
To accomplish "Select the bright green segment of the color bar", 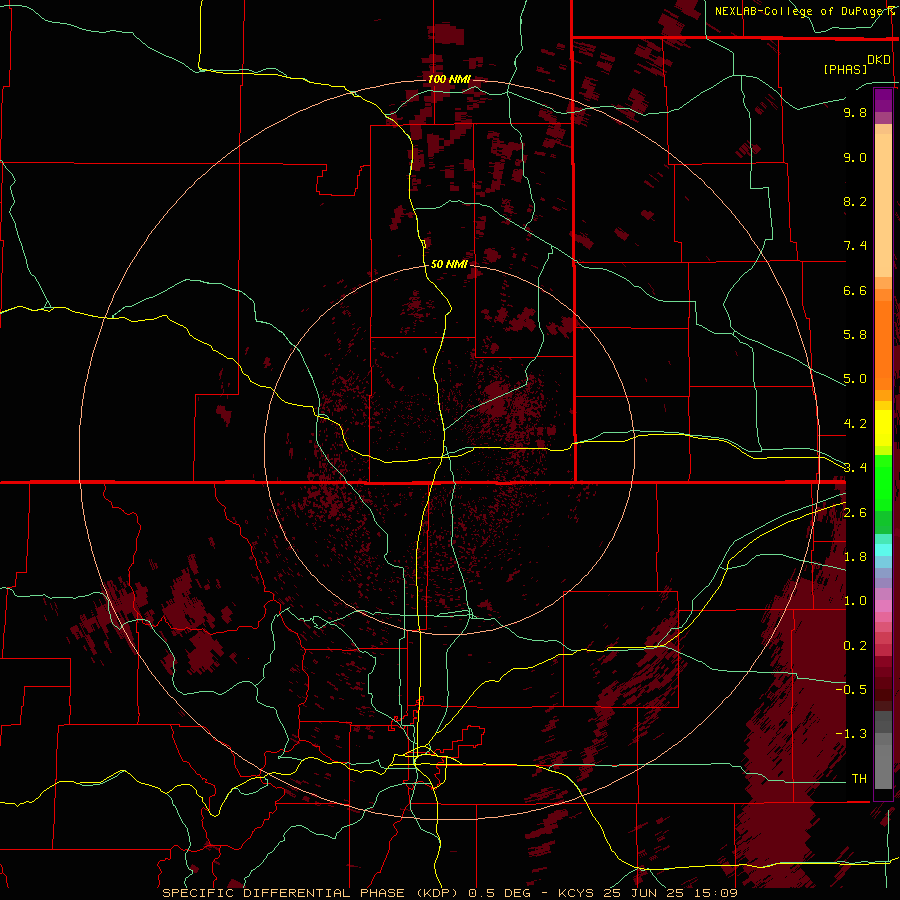I will pos(883,483).
